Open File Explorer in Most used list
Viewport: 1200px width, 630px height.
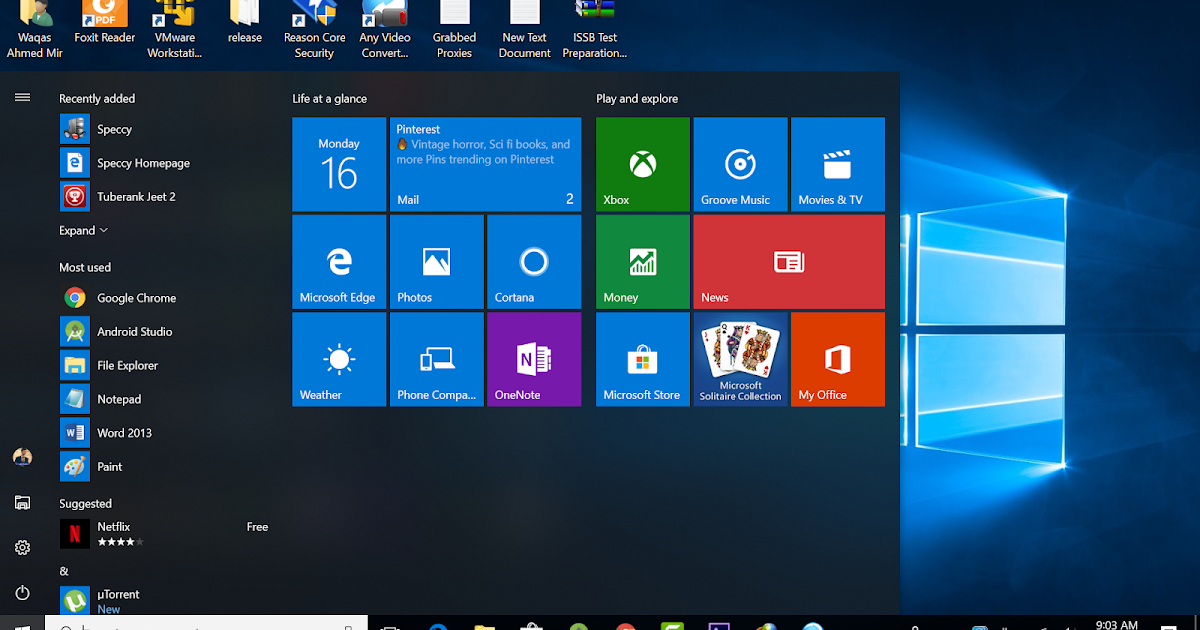tap(165, 366)
